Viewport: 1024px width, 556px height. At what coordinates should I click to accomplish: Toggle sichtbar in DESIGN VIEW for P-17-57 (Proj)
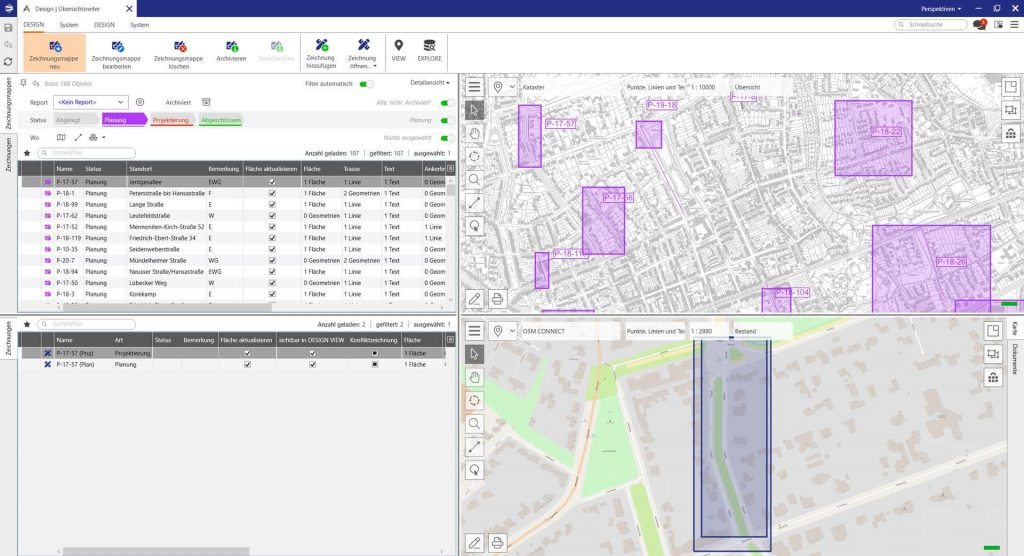tap(312, 353)
